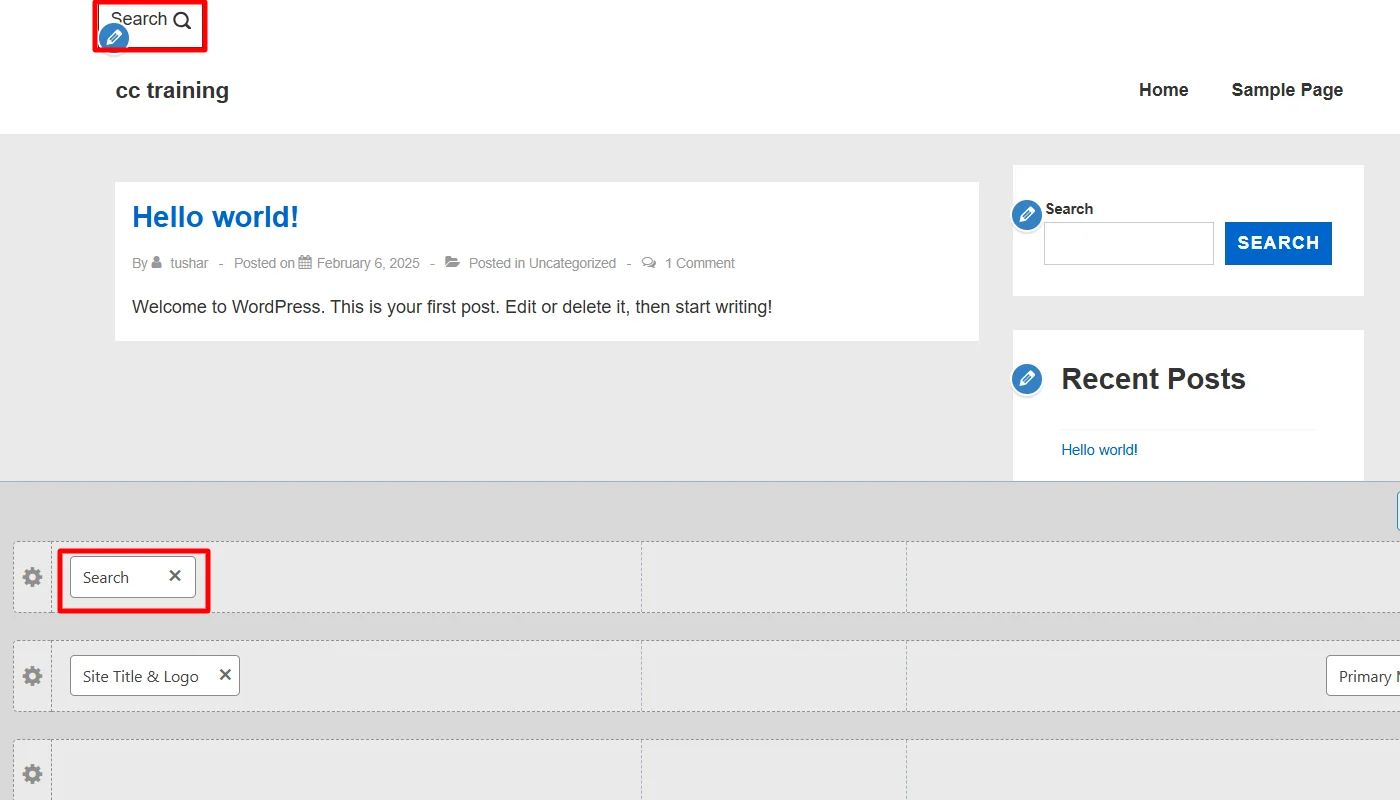Select the Site Title & Logo element

pos(155,676)
